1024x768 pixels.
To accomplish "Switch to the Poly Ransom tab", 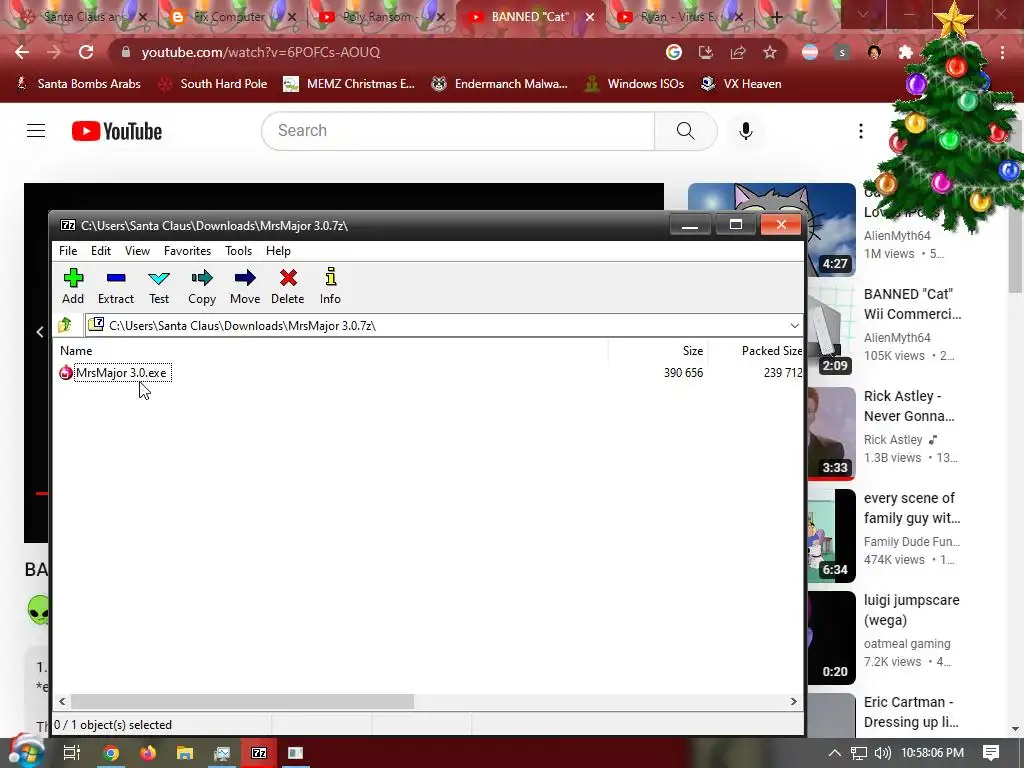I will pos(377,17).
